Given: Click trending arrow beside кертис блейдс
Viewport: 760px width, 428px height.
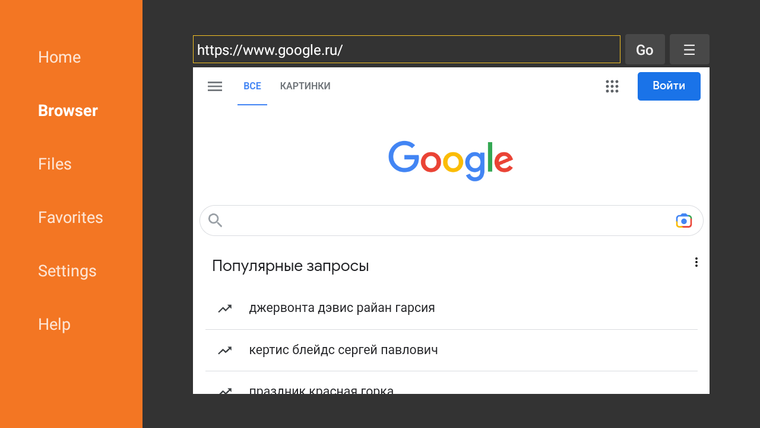Looking at the screenshot, I should click(x=225, y=350).
